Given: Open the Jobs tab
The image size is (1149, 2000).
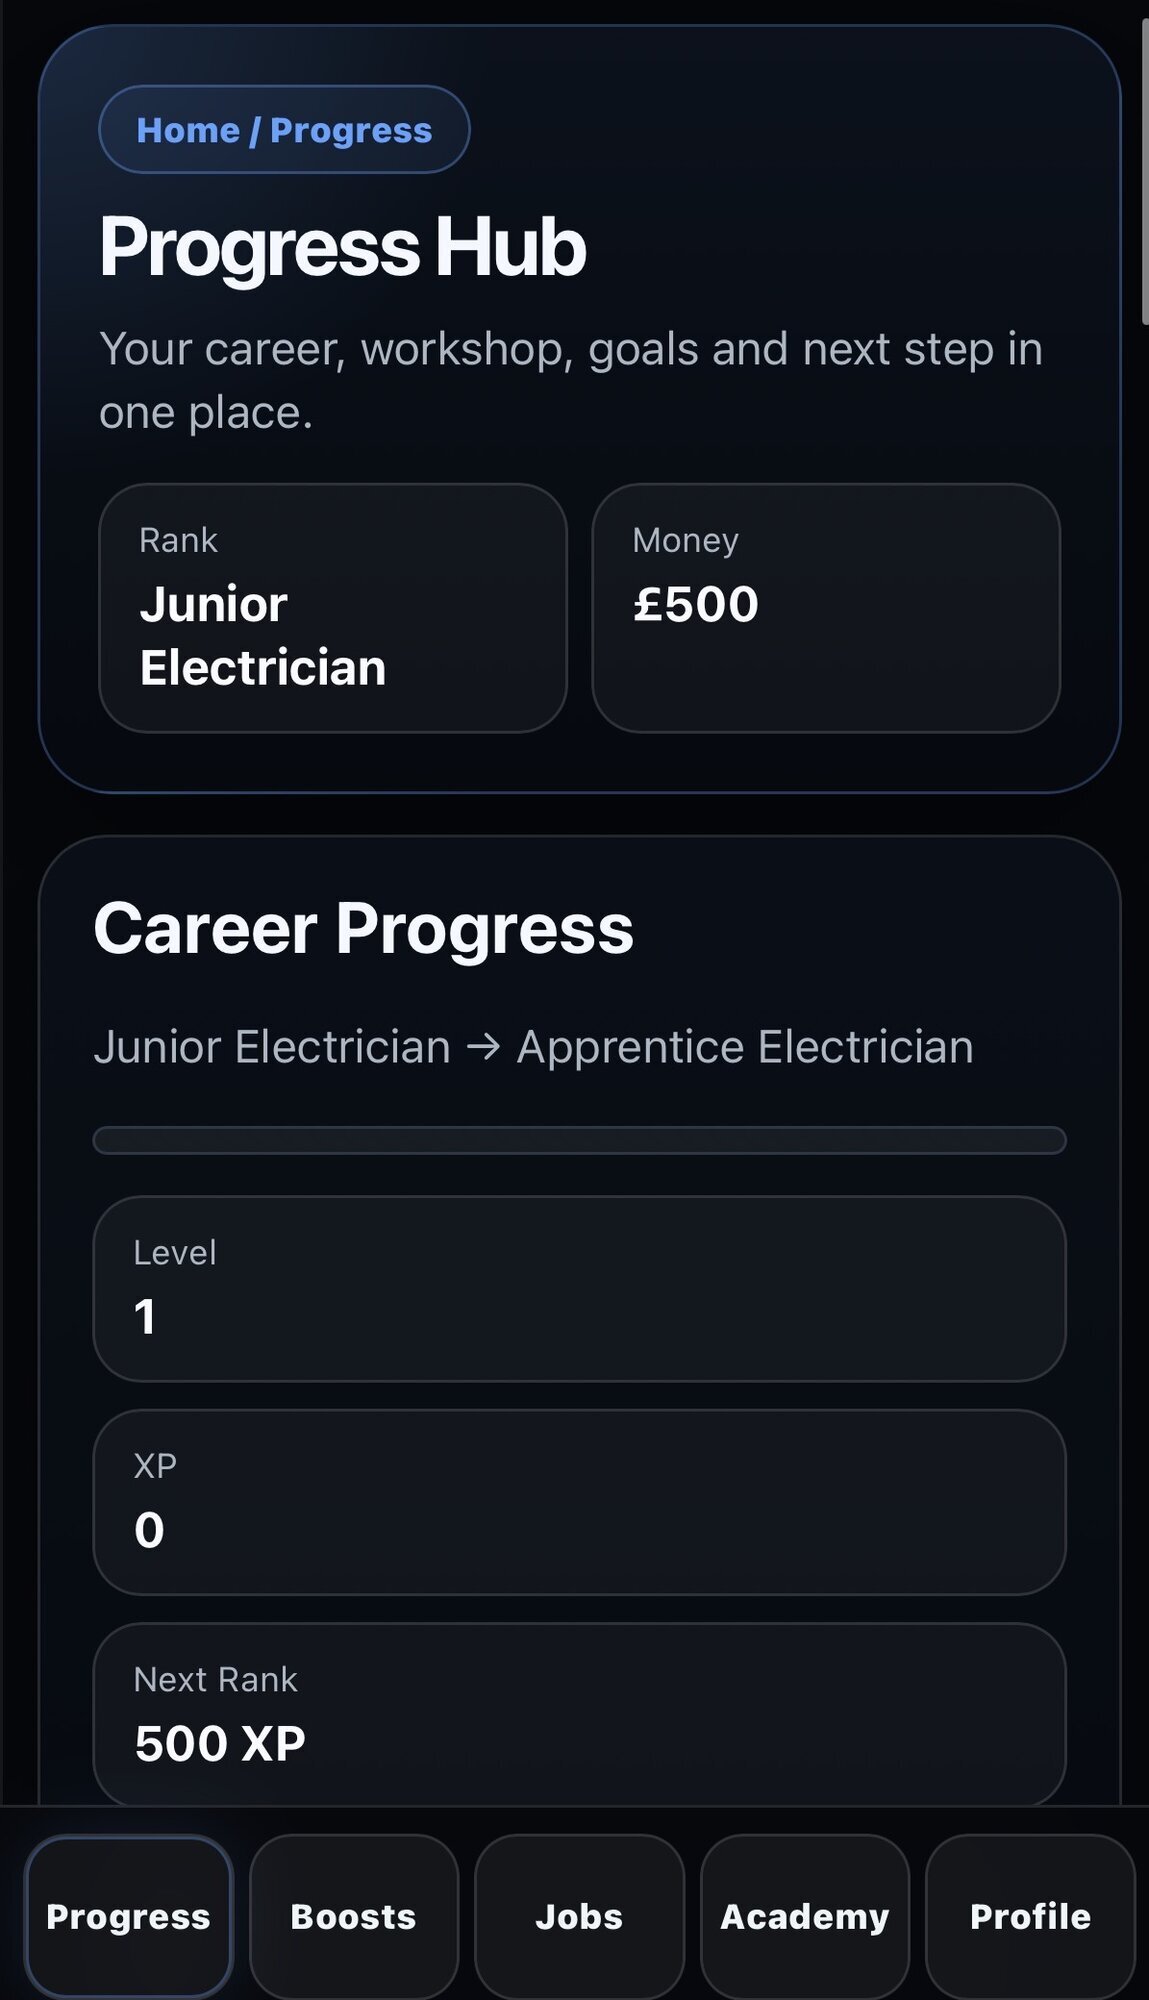Looking at the screenshot, I should 579,1917.
